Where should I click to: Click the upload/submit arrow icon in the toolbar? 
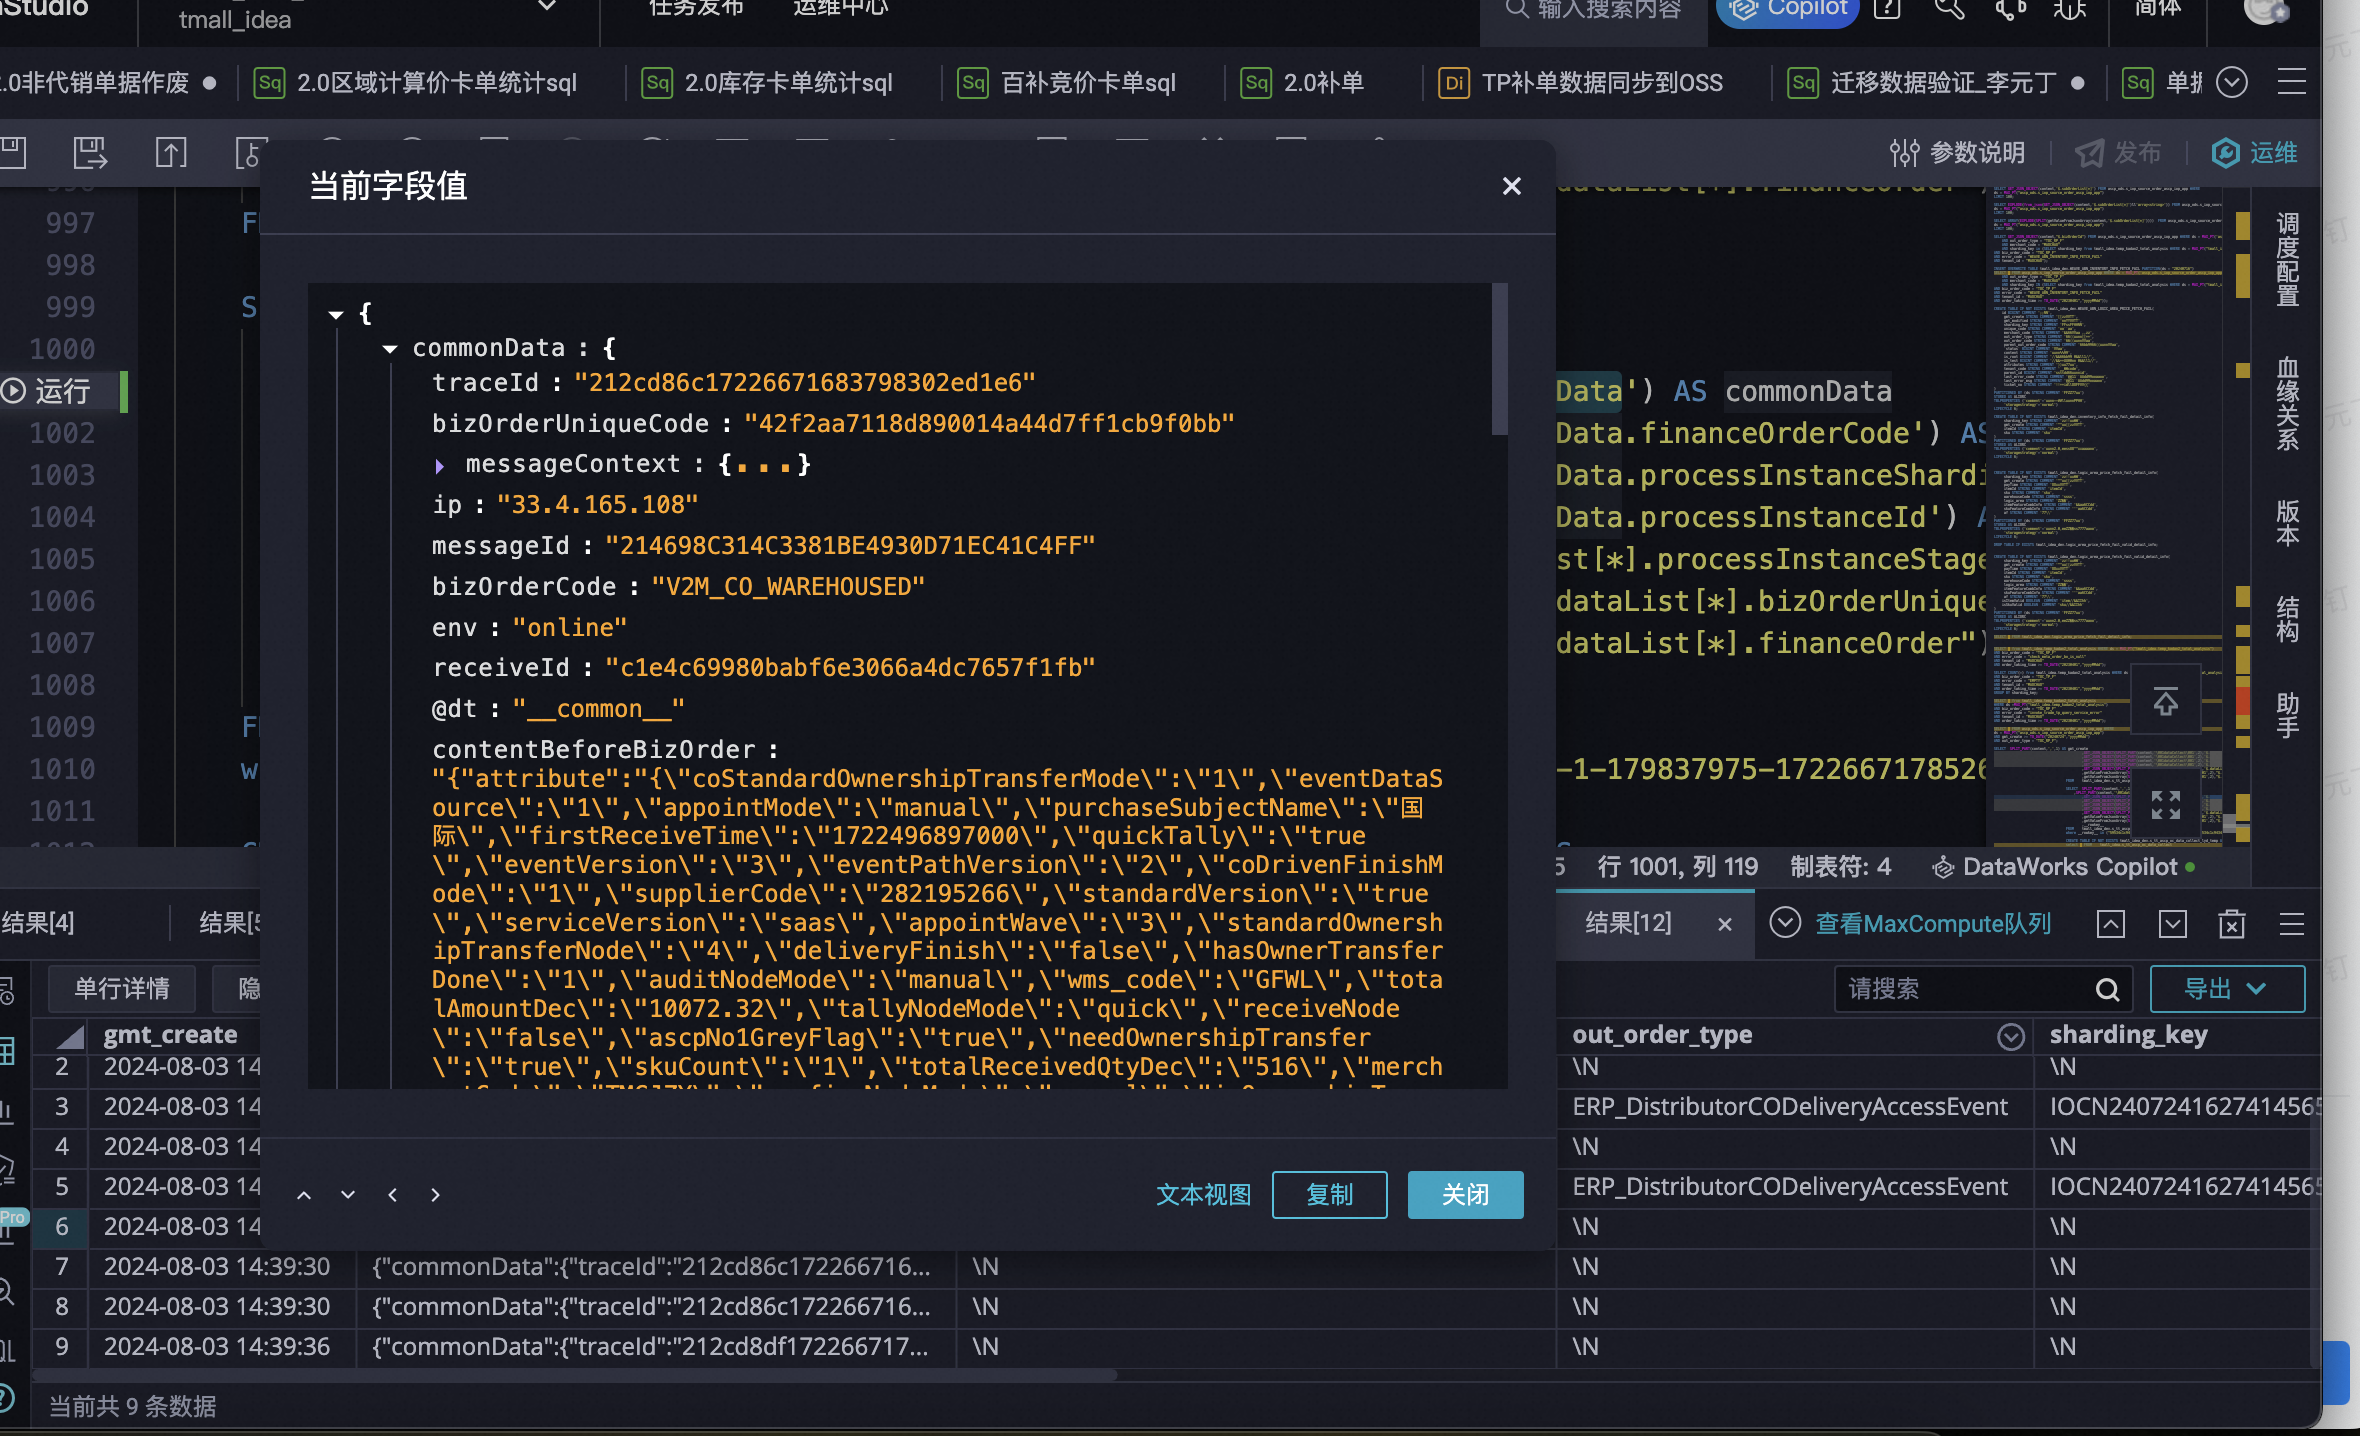[171, 153]
